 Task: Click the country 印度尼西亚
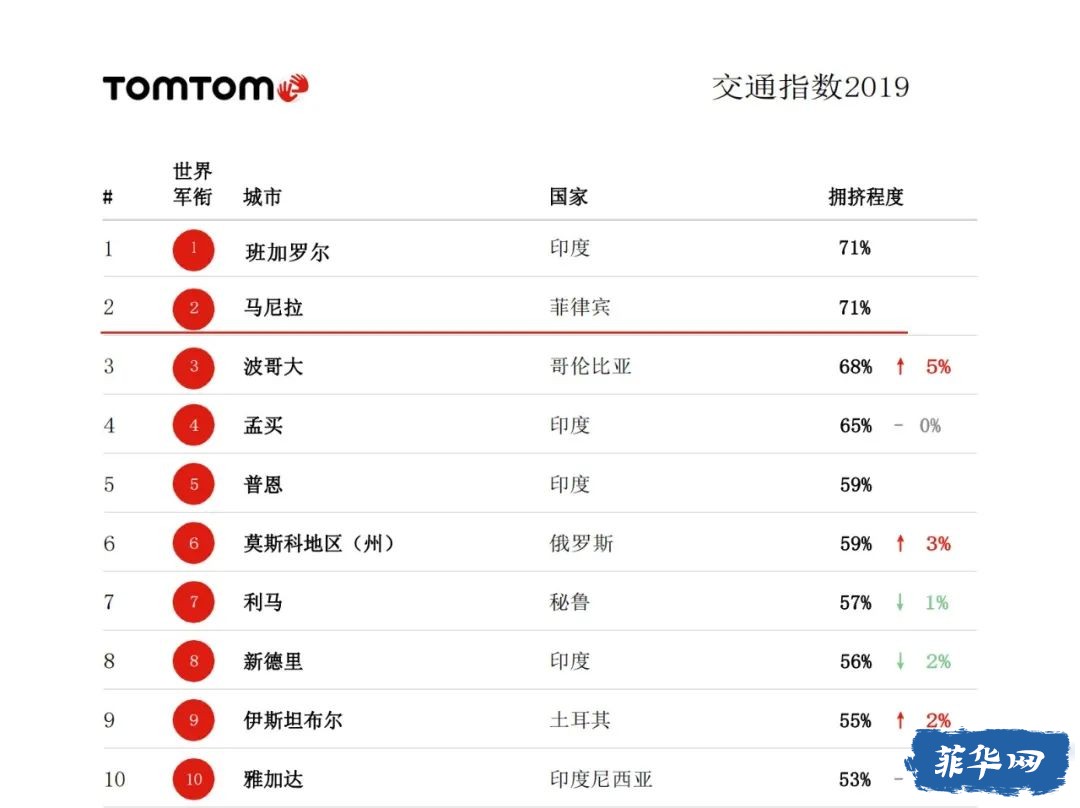601,779
